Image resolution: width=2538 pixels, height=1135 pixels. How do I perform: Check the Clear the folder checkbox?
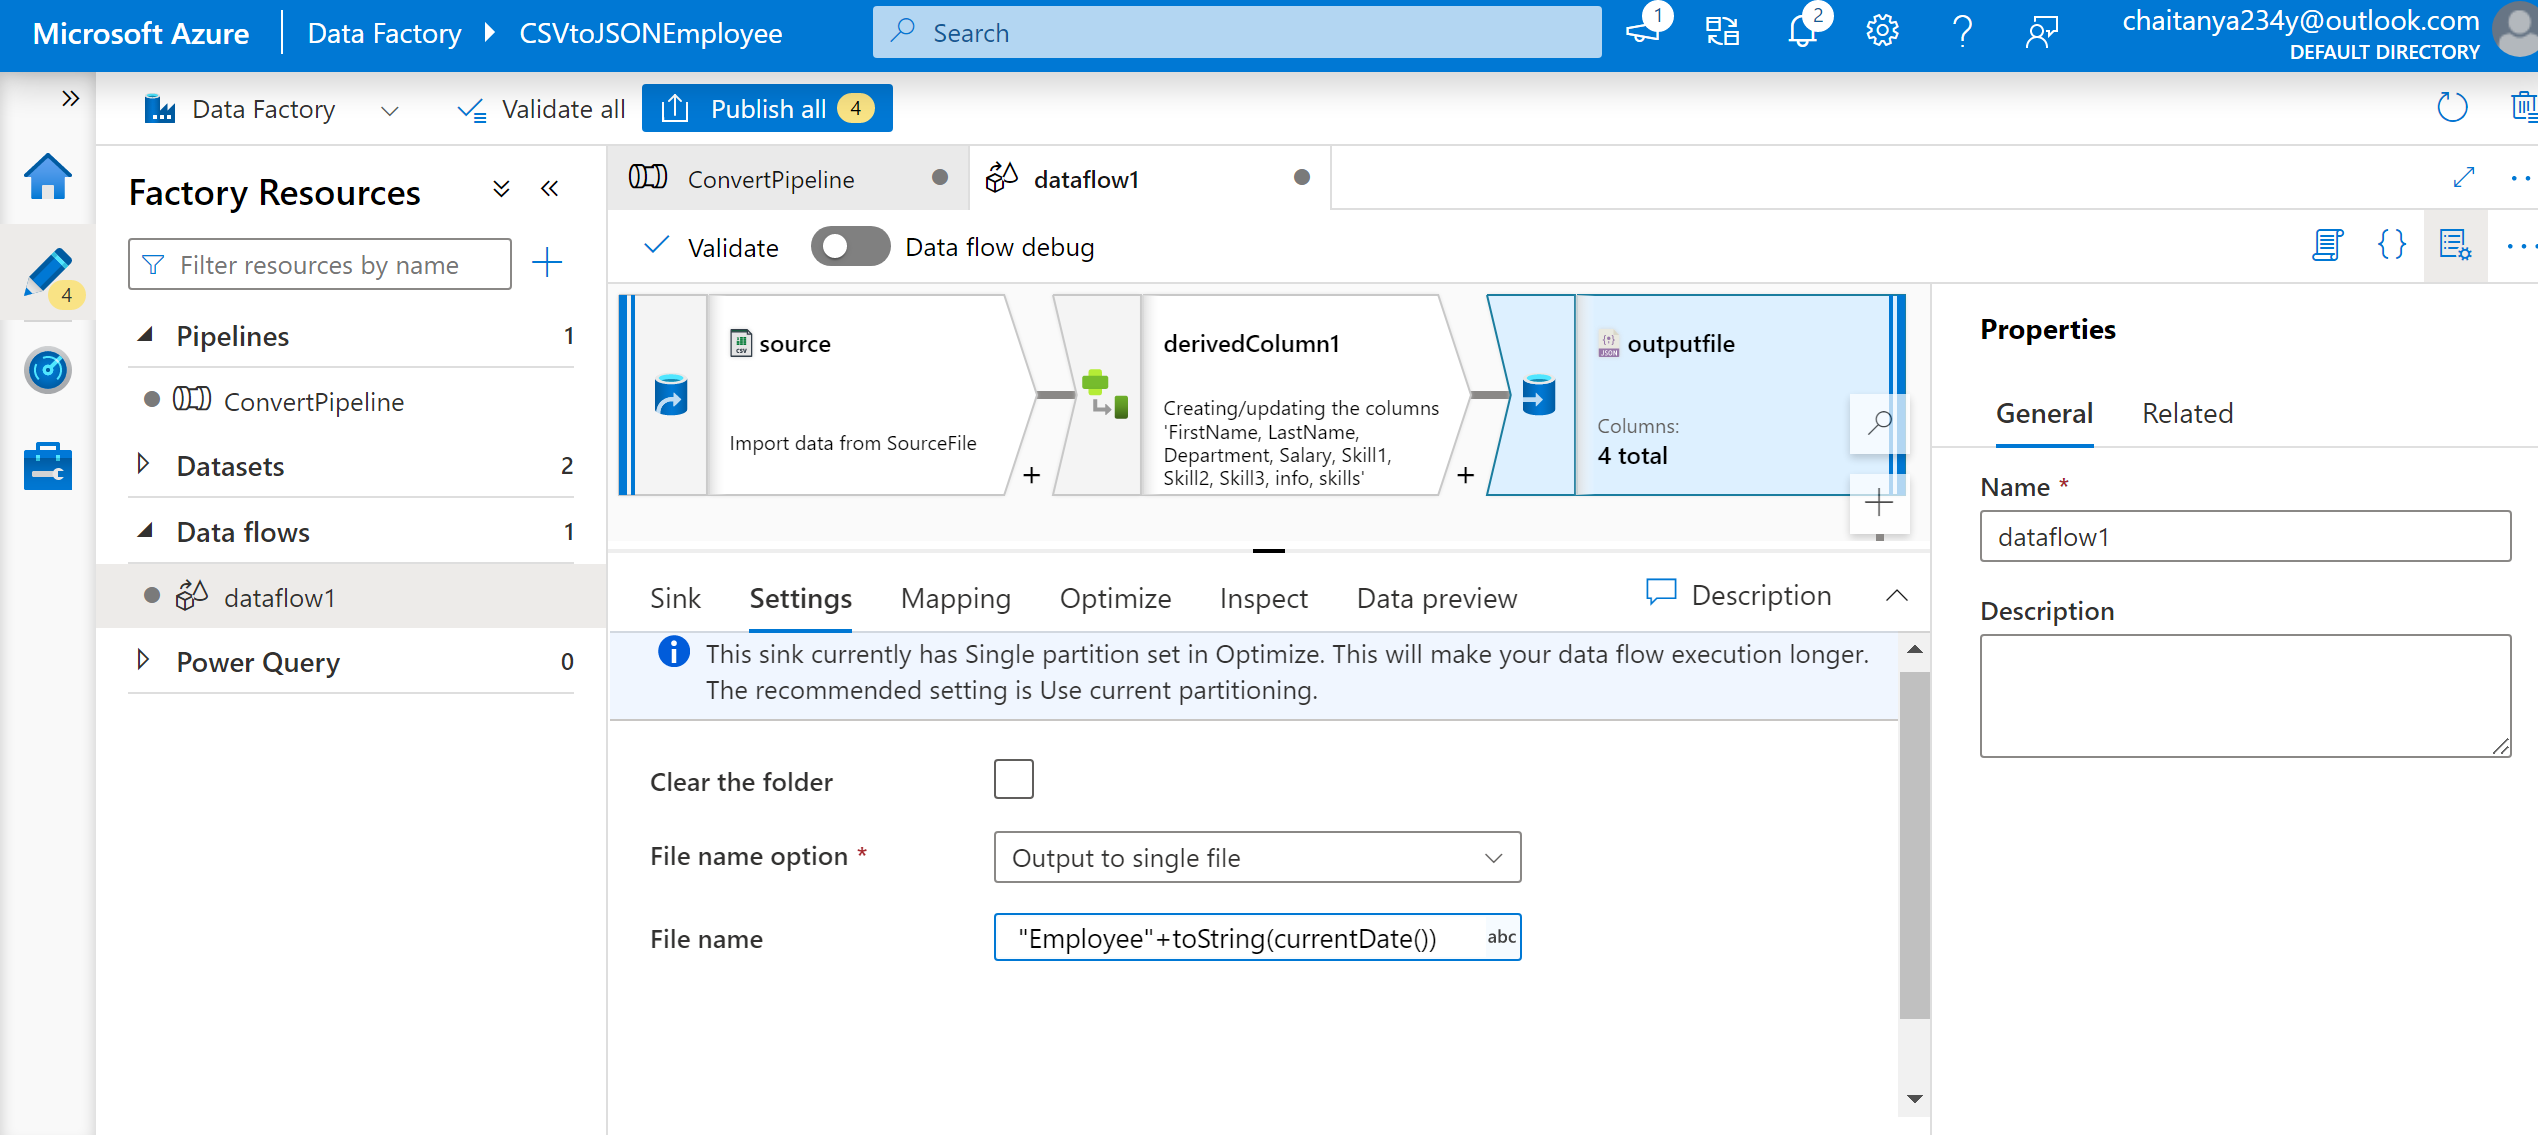(1013, 779)
